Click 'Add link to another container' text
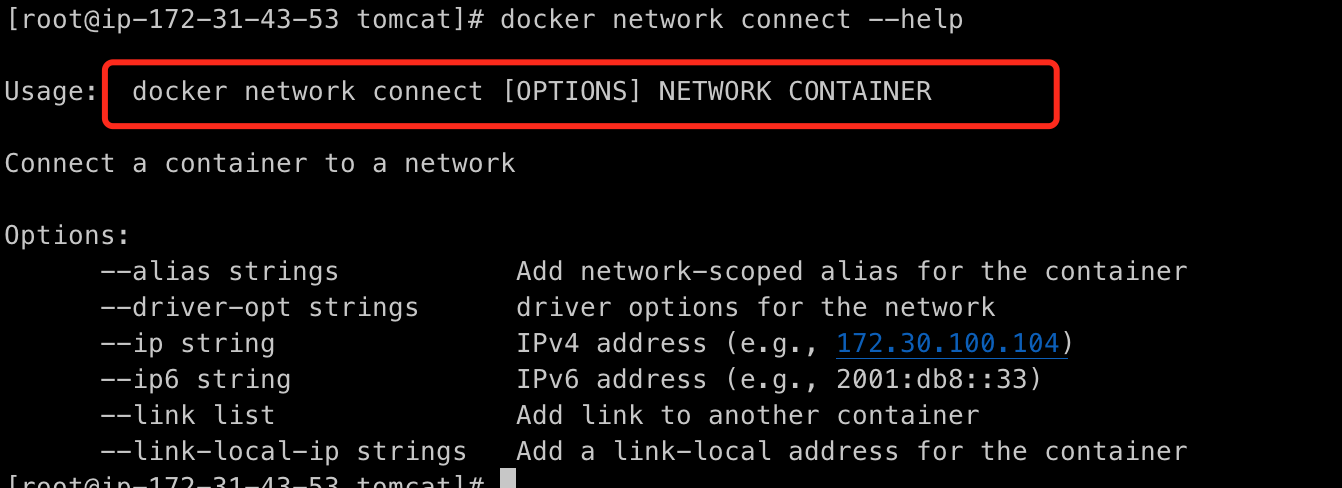Viewport: 1342px width, 488px height. point(747,415)
